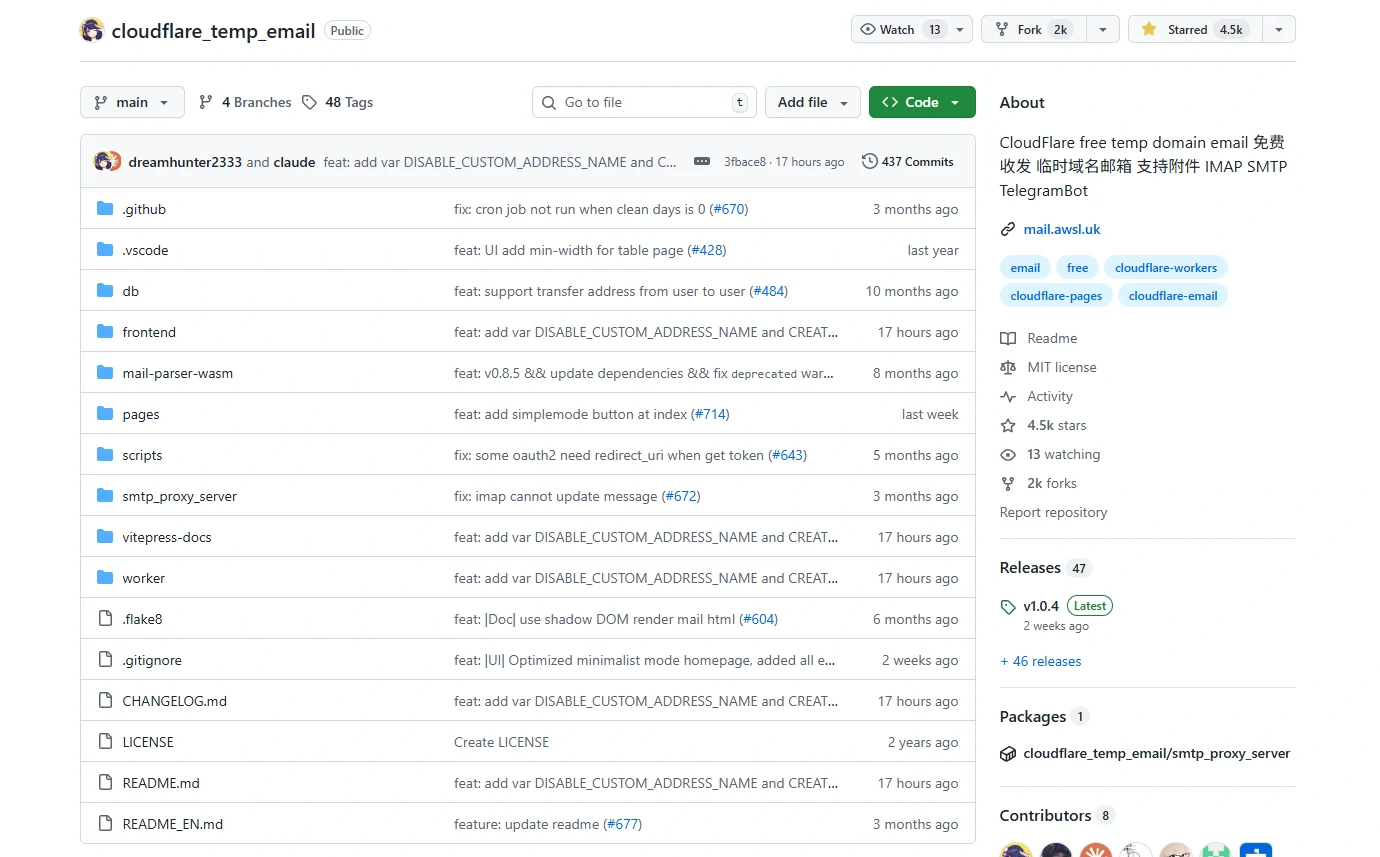The height and width of the screenshot is (857, 1380).
Task: Open pull request #714 link
Action: click(x=711, y=414)
